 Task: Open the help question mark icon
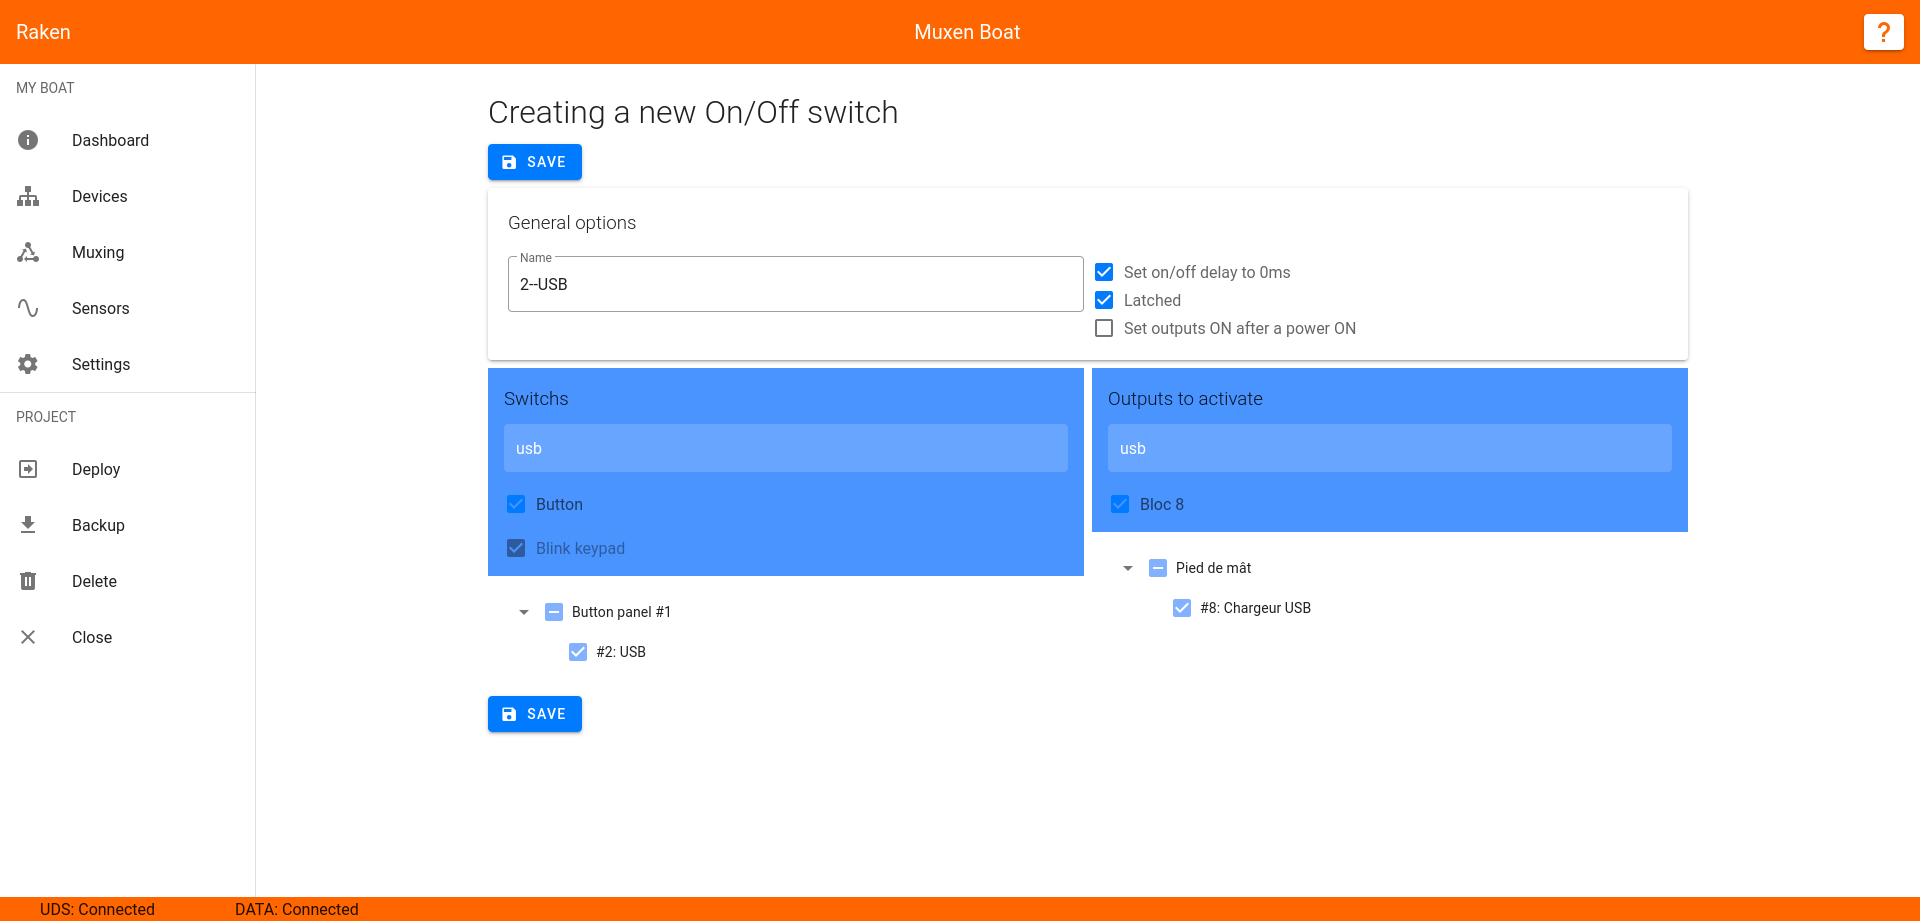(1883, 32)
